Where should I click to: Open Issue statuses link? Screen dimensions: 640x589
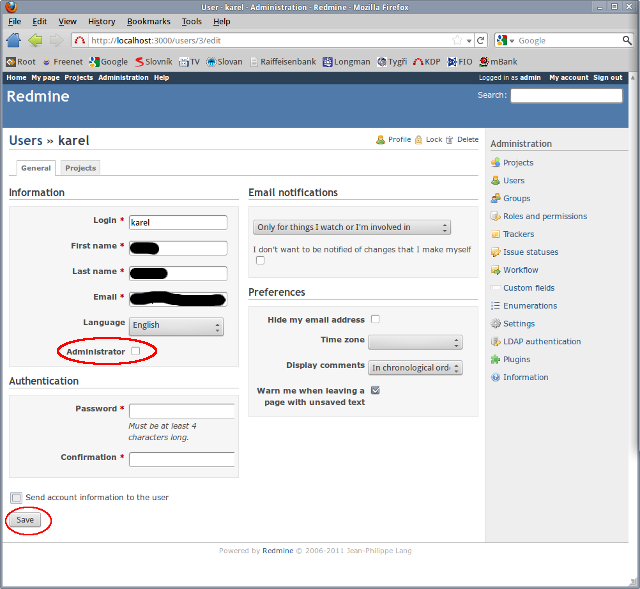[531, 252]
